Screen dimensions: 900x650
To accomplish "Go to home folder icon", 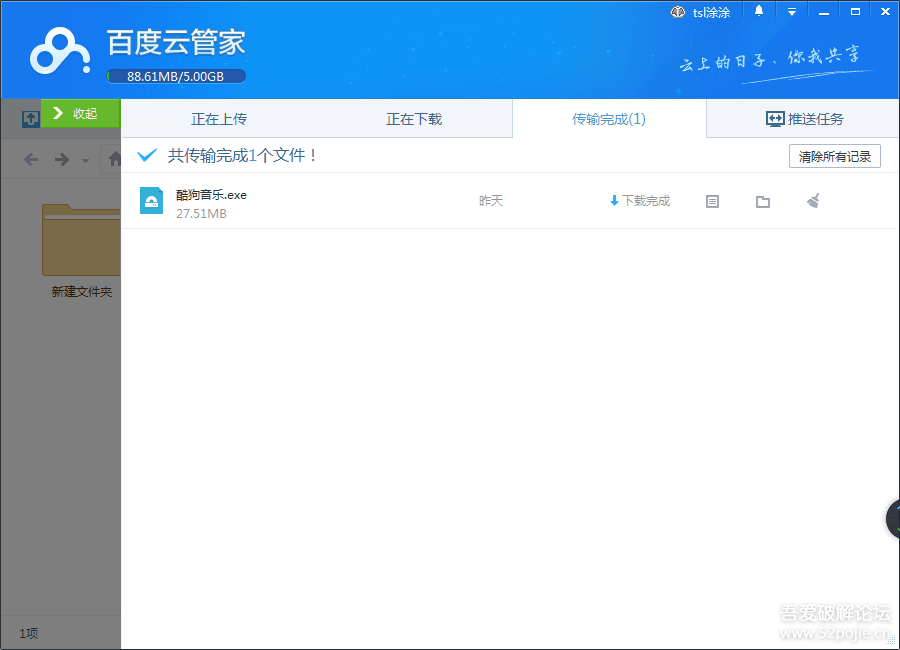I will click(x=114, y=158).
